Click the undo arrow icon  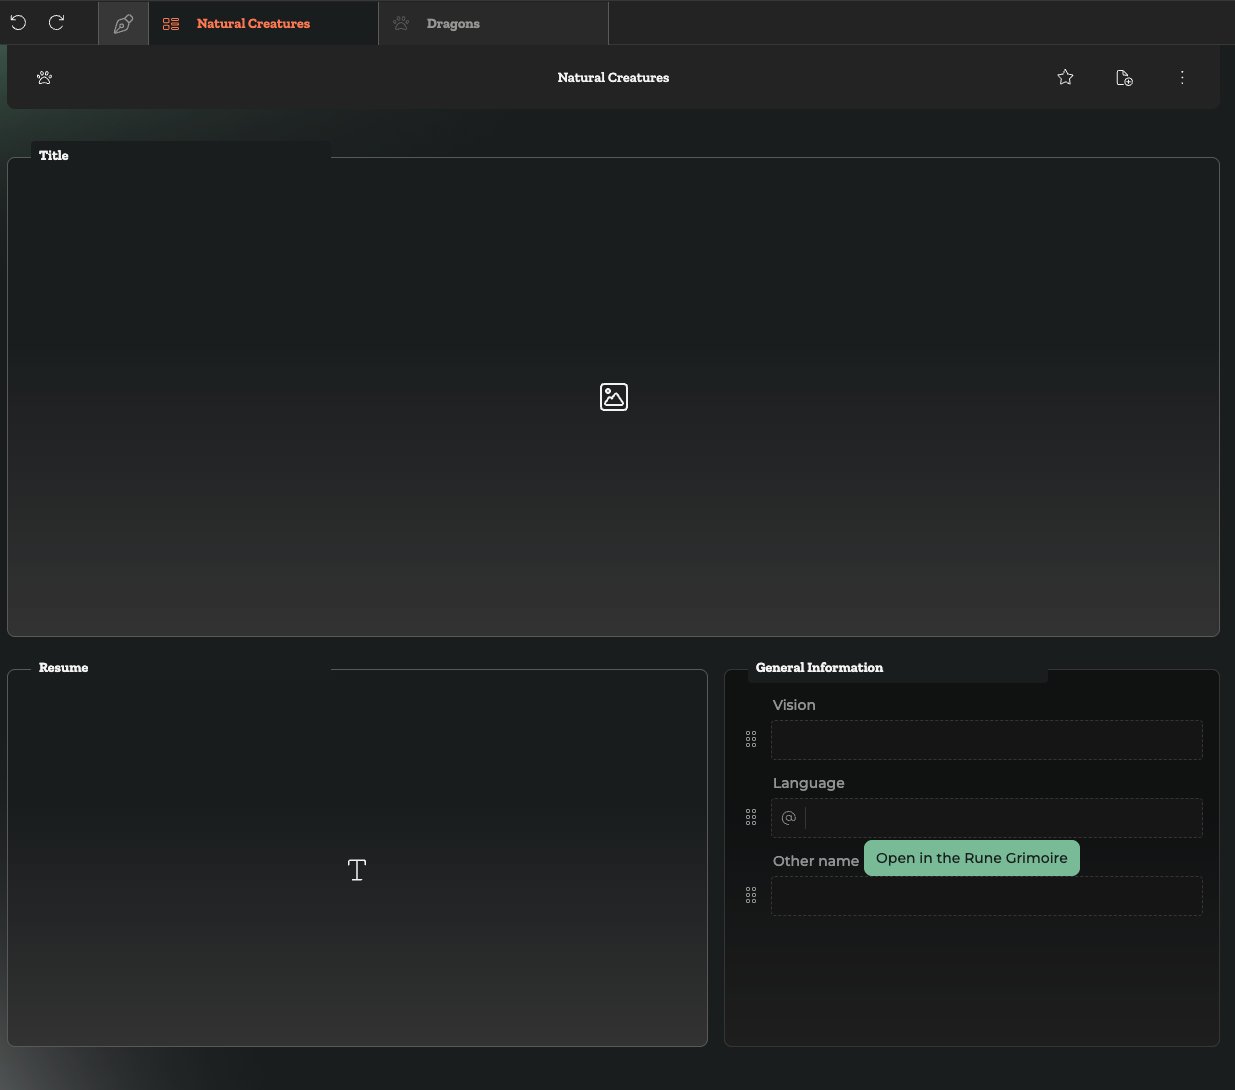[18, 22]
